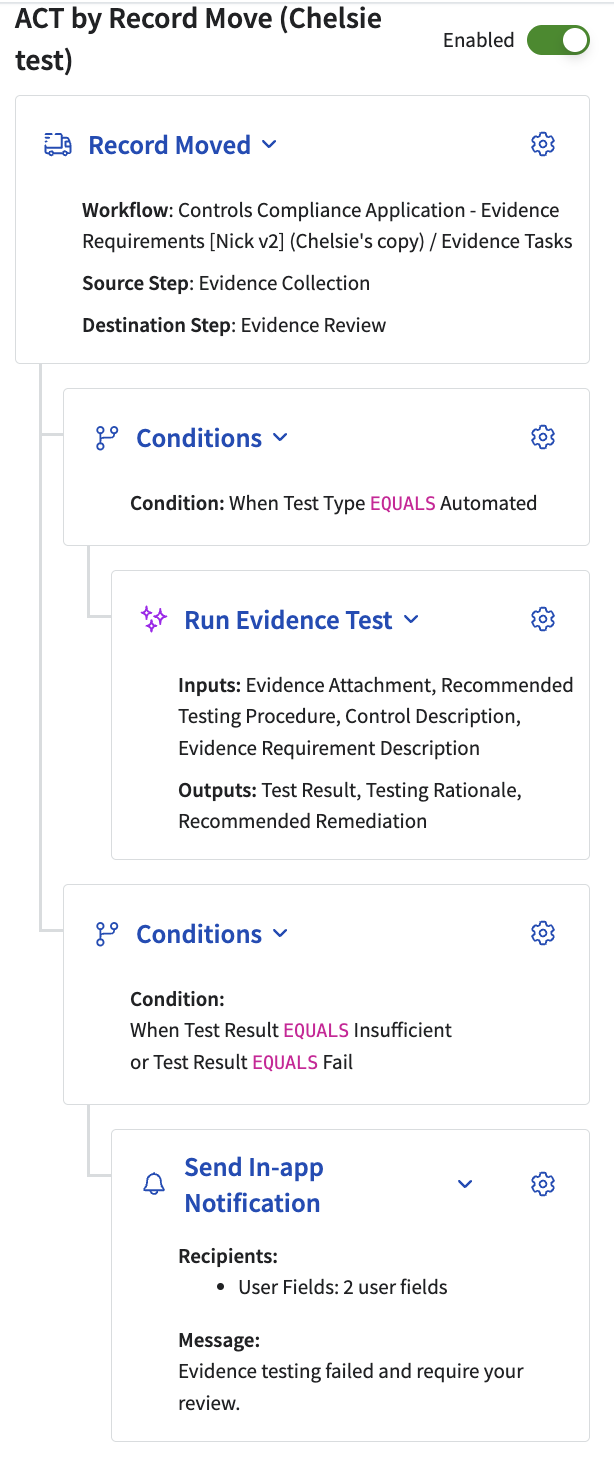Turn off the Enabled automation toggle
The width and height of the screenshot is (614, 1466).
(x=559, y=40)
